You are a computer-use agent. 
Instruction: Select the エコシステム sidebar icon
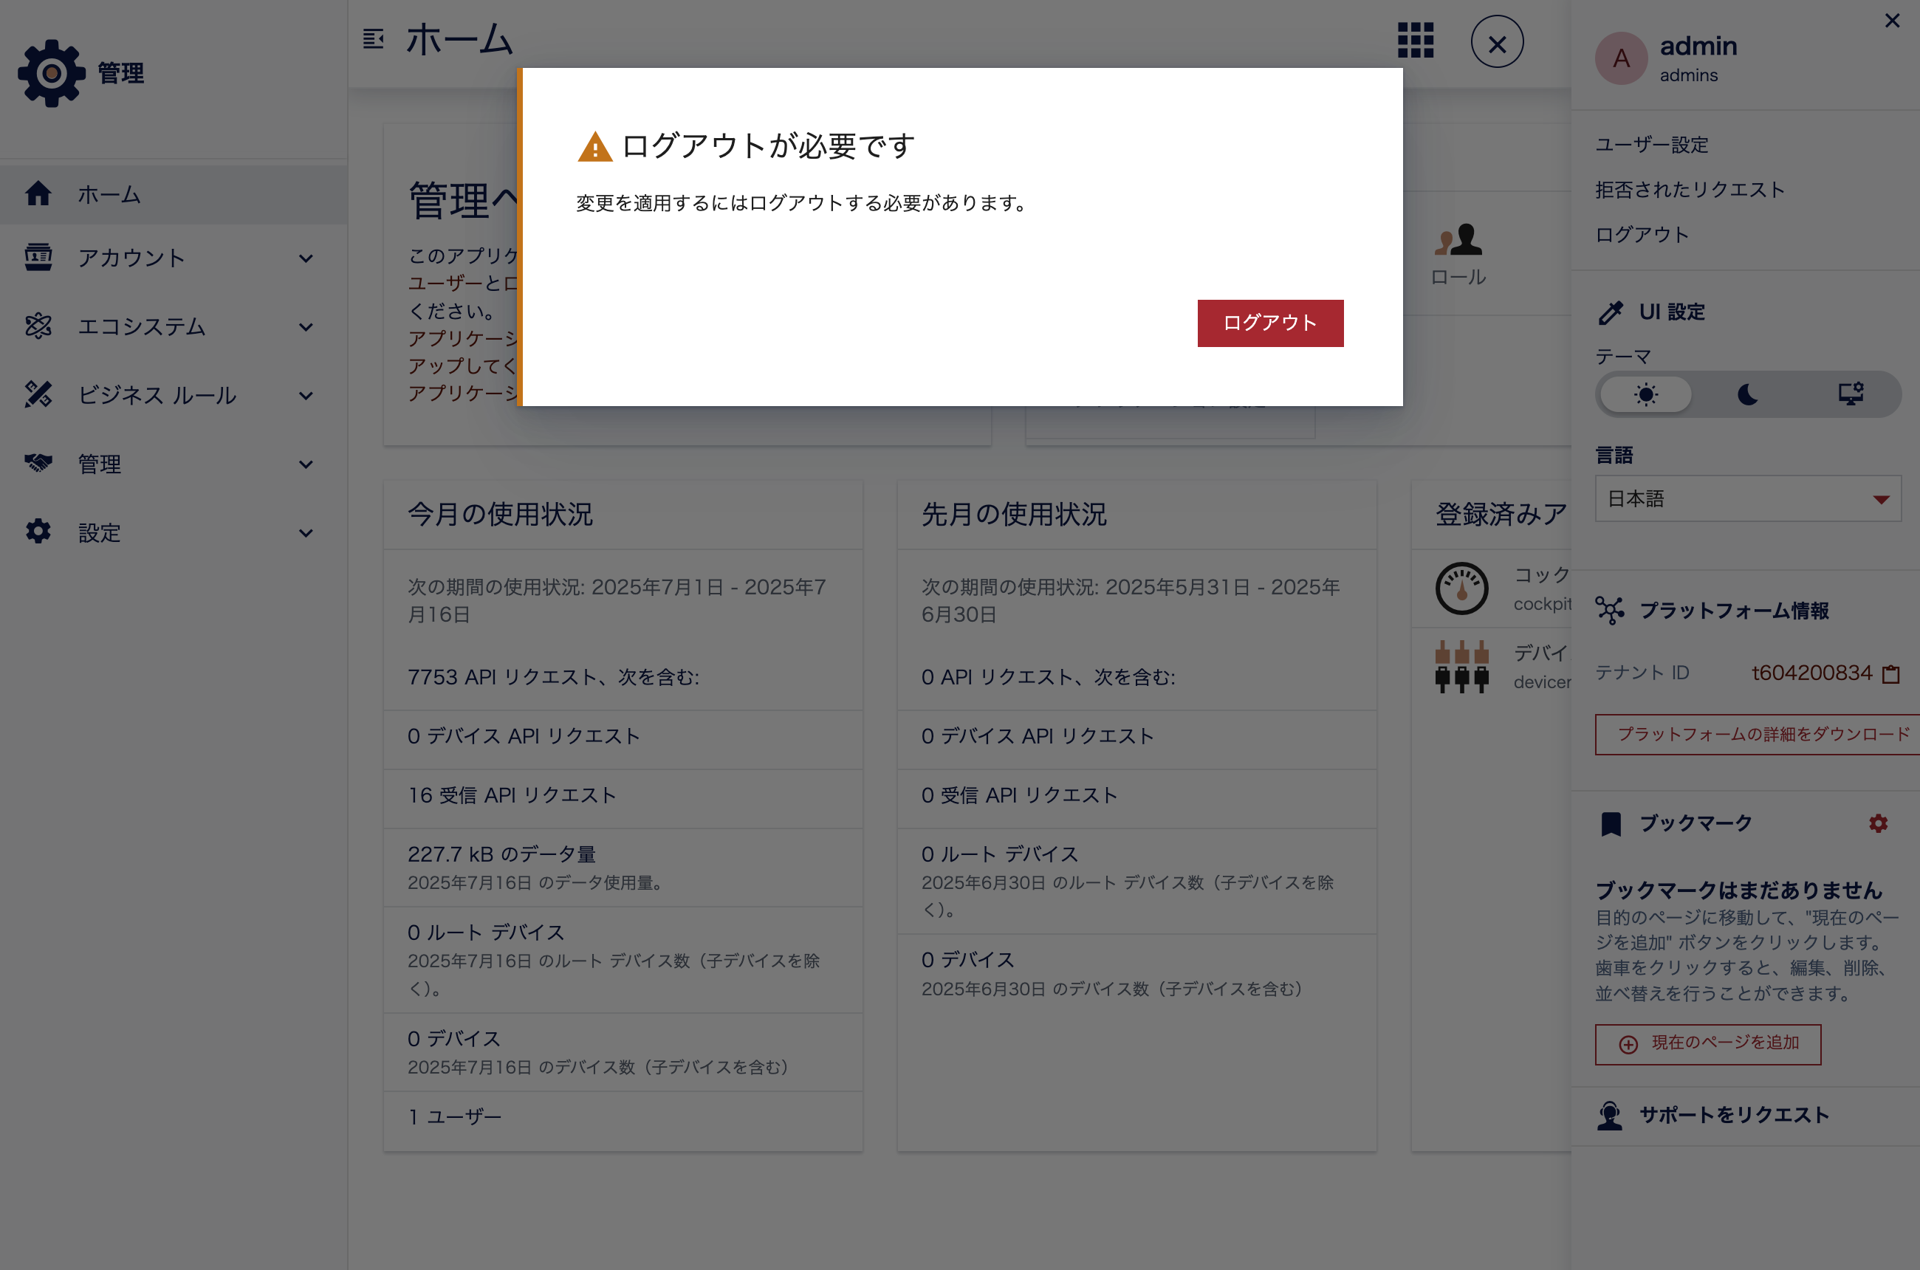pos(38,326)
